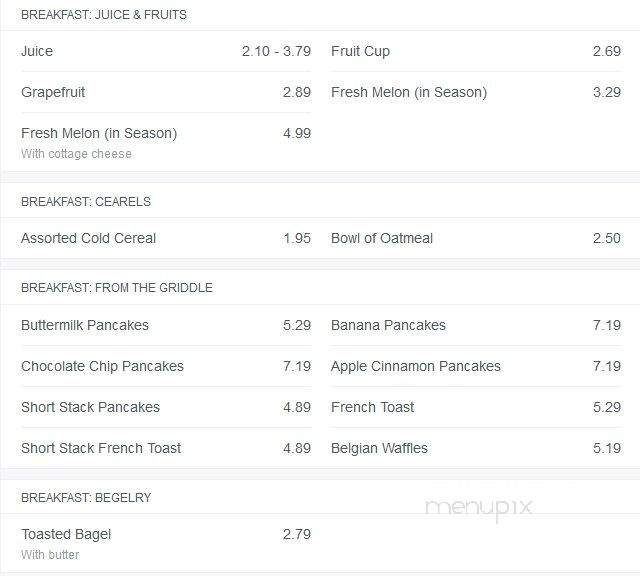Viewport: 640px width, 576px height.
Task: Open the Fruit Cup item
Action: tap(476, 51)
